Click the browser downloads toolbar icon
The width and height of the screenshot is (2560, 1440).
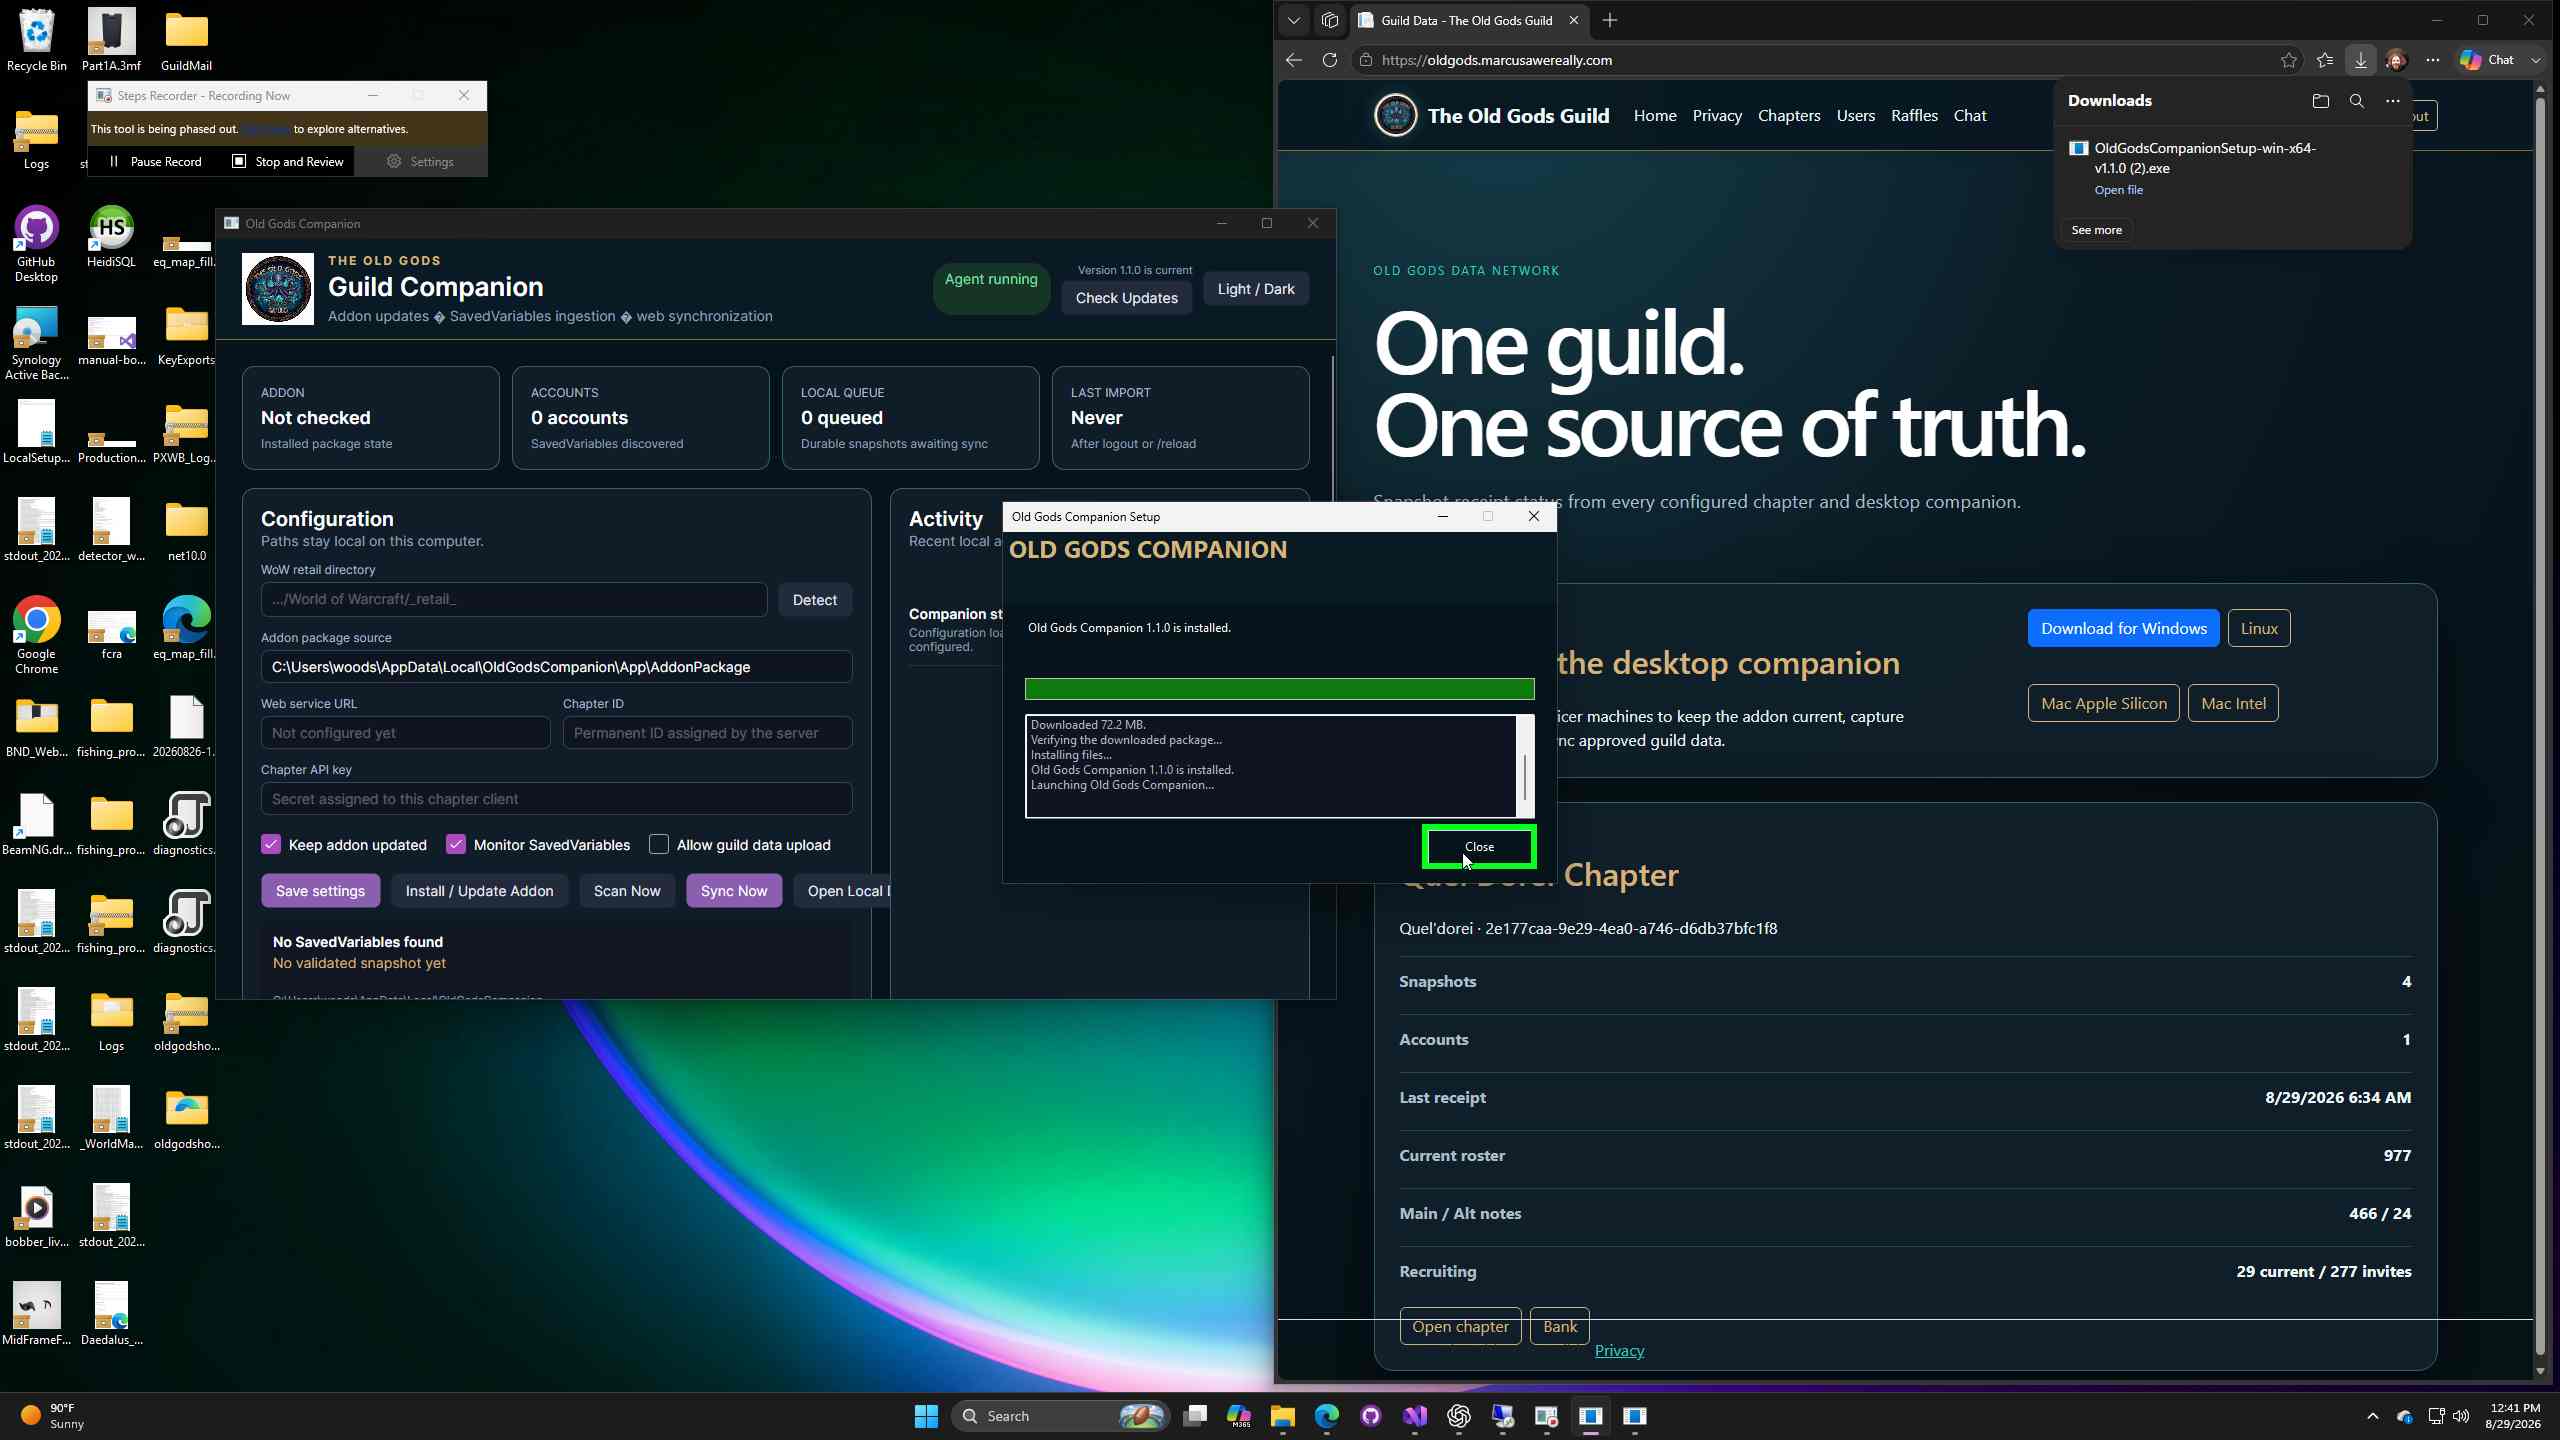coord(2361,60)
